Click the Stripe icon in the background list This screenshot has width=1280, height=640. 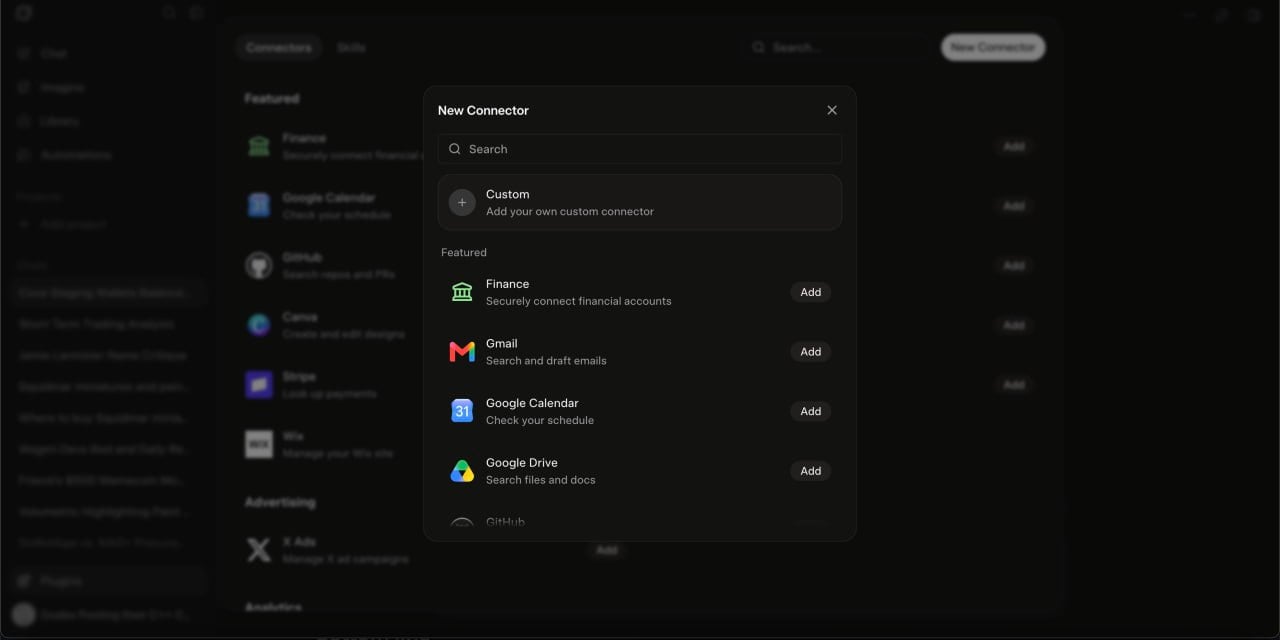coord(259,385)
